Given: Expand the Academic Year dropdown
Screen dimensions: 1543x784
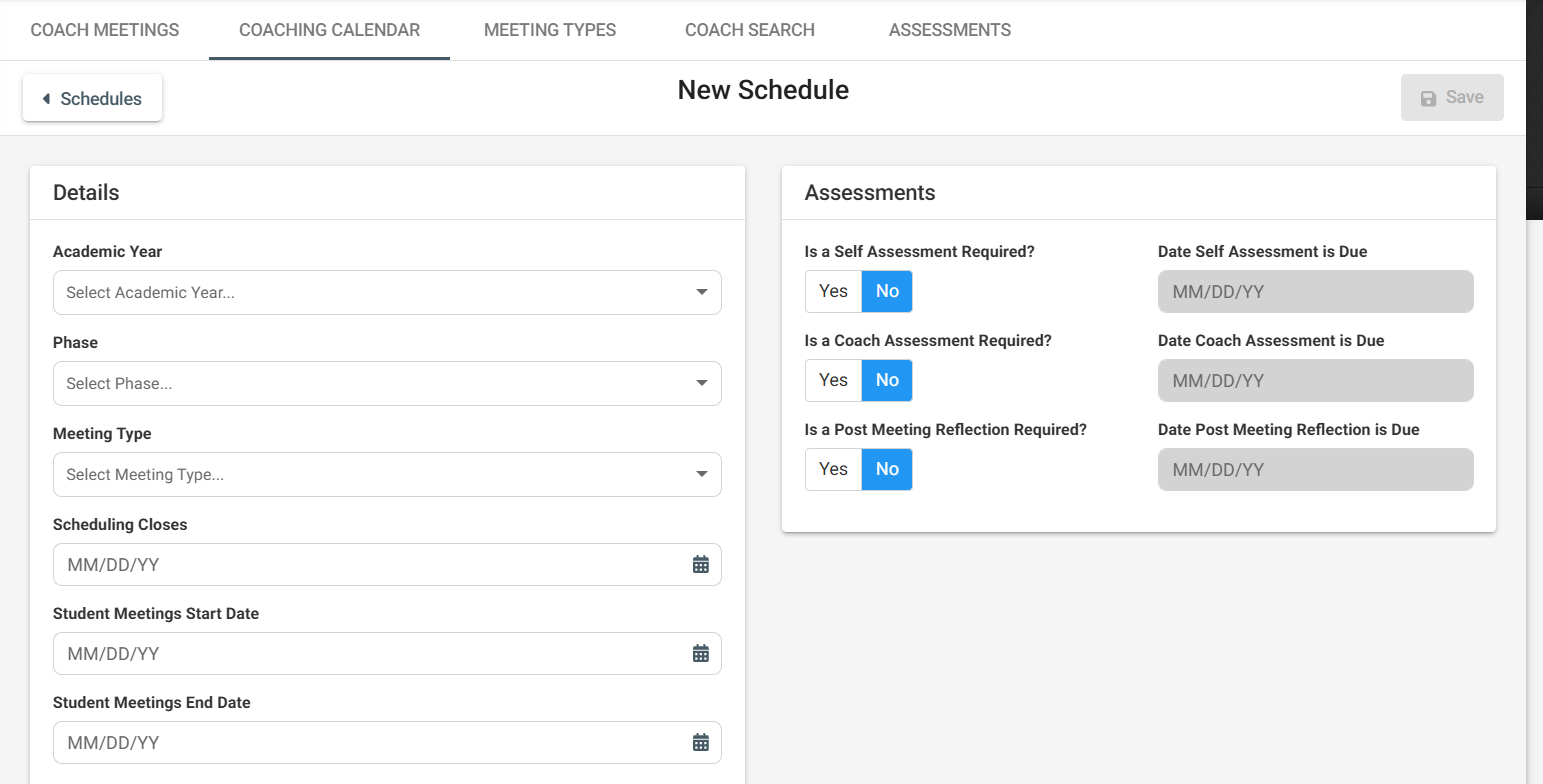Looking at the screenshot, I should pyautogui.click(x=387, y=293).
